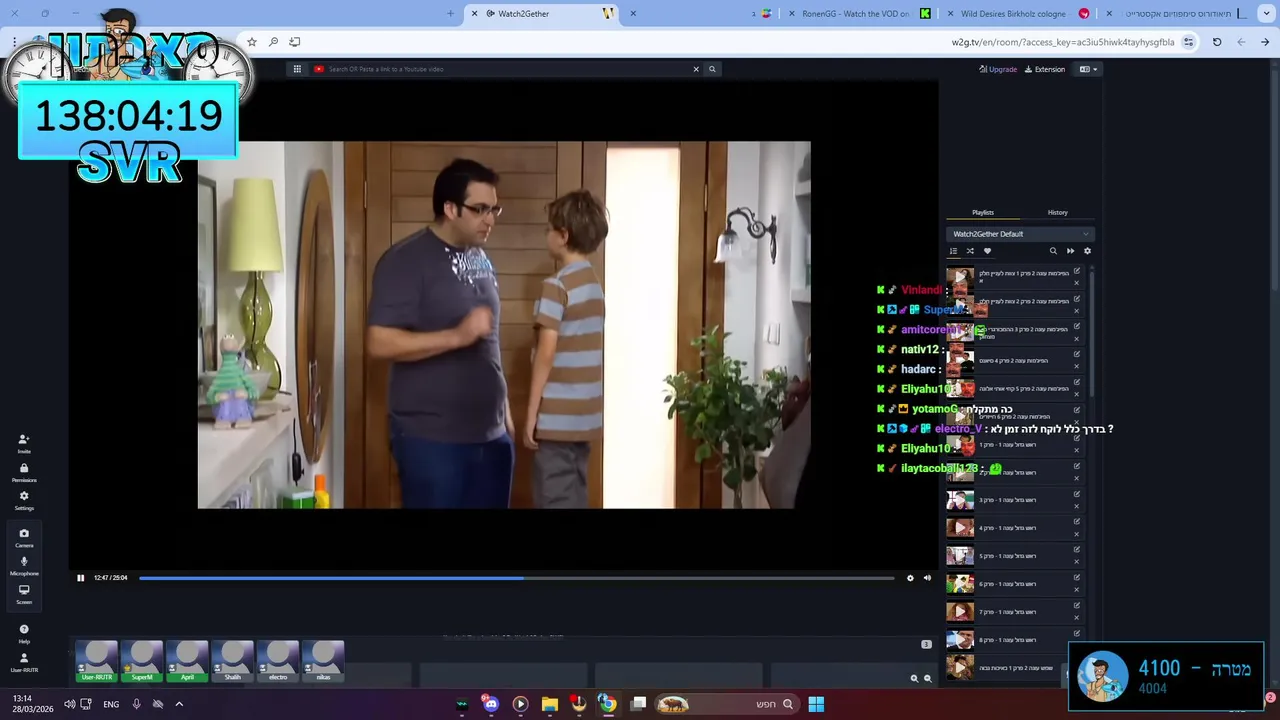Screen dimensions: 1280x720
Task: Click the playlist list-order icon
Action: [953, 251]
